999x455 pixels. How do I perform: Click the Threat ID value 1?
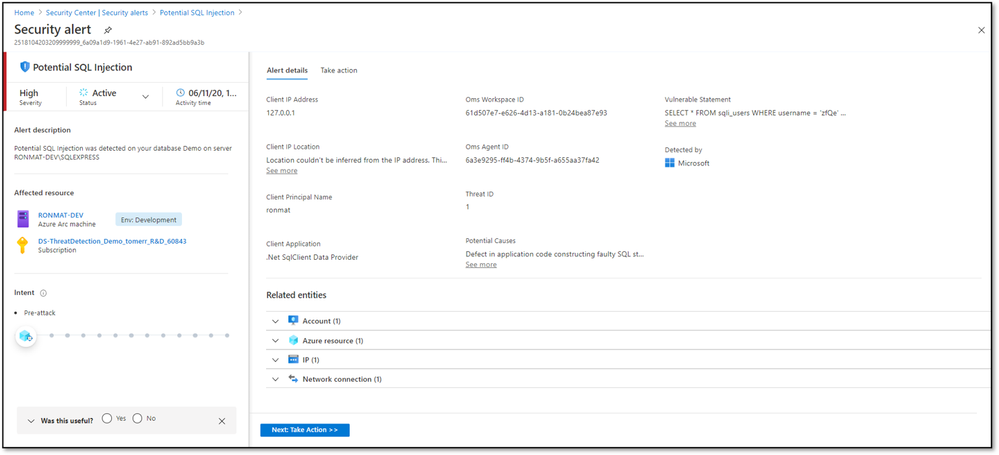click(467, 207)
